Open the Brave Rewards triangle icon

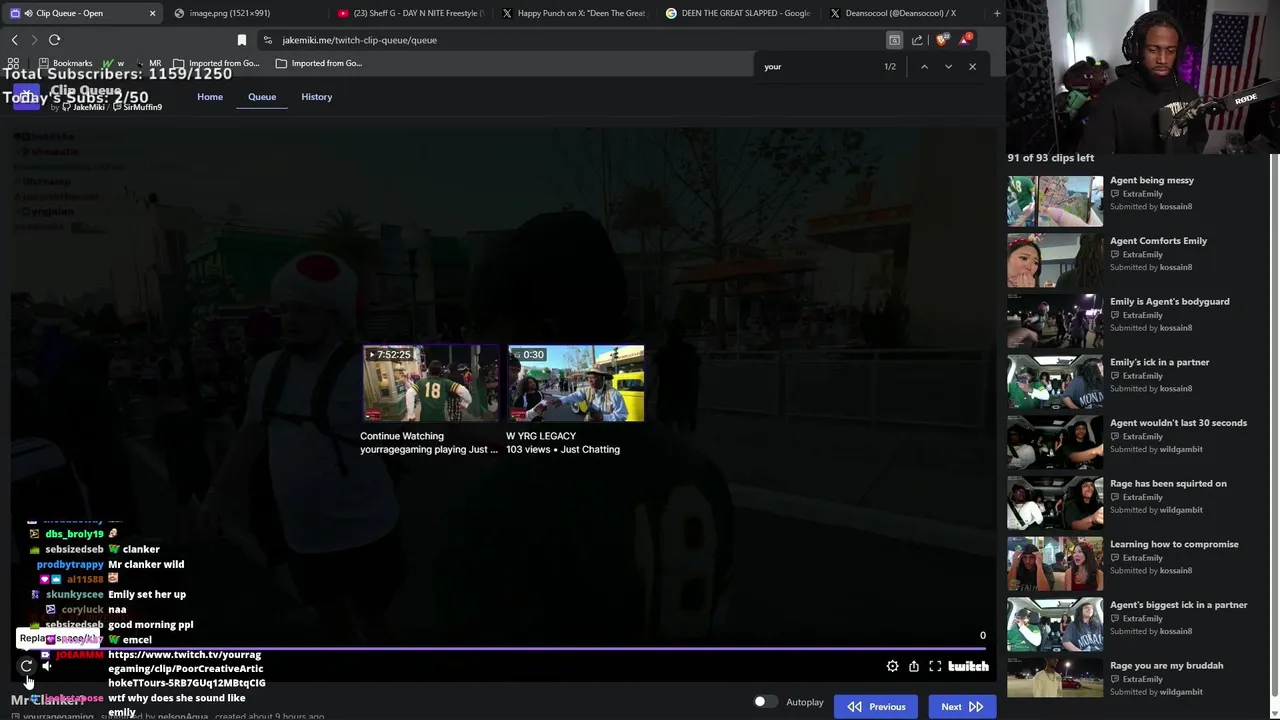tap(965, 40)
